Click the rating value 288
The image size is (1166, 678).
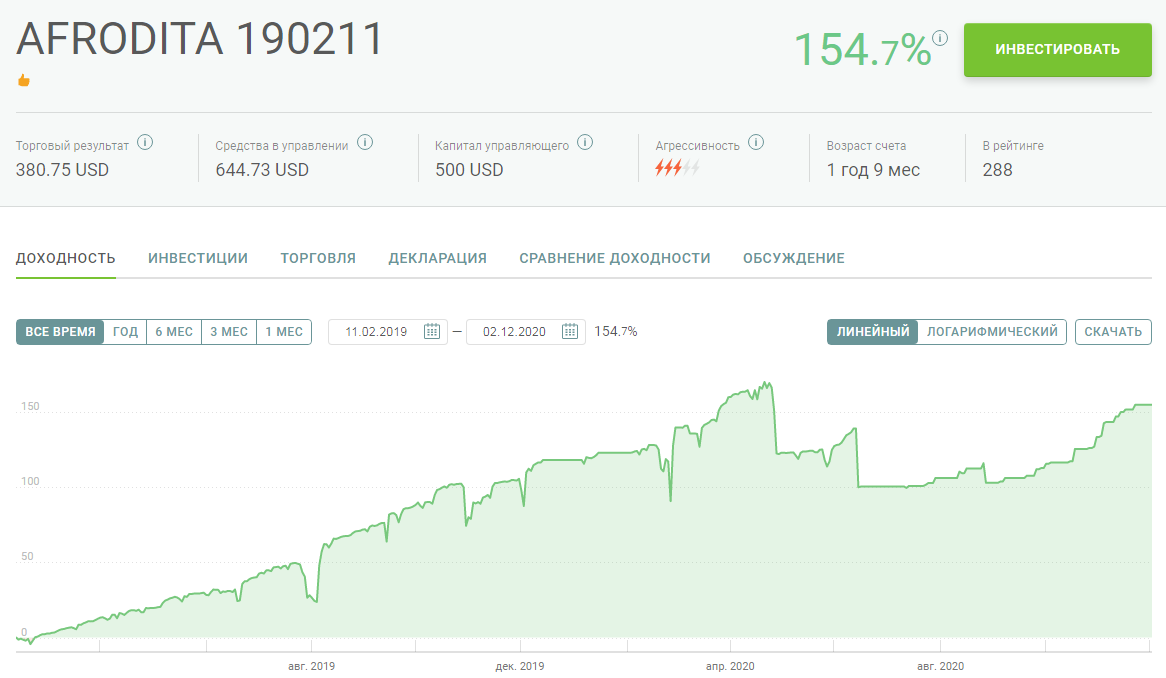pyautogui.click(x=997, y=170)
